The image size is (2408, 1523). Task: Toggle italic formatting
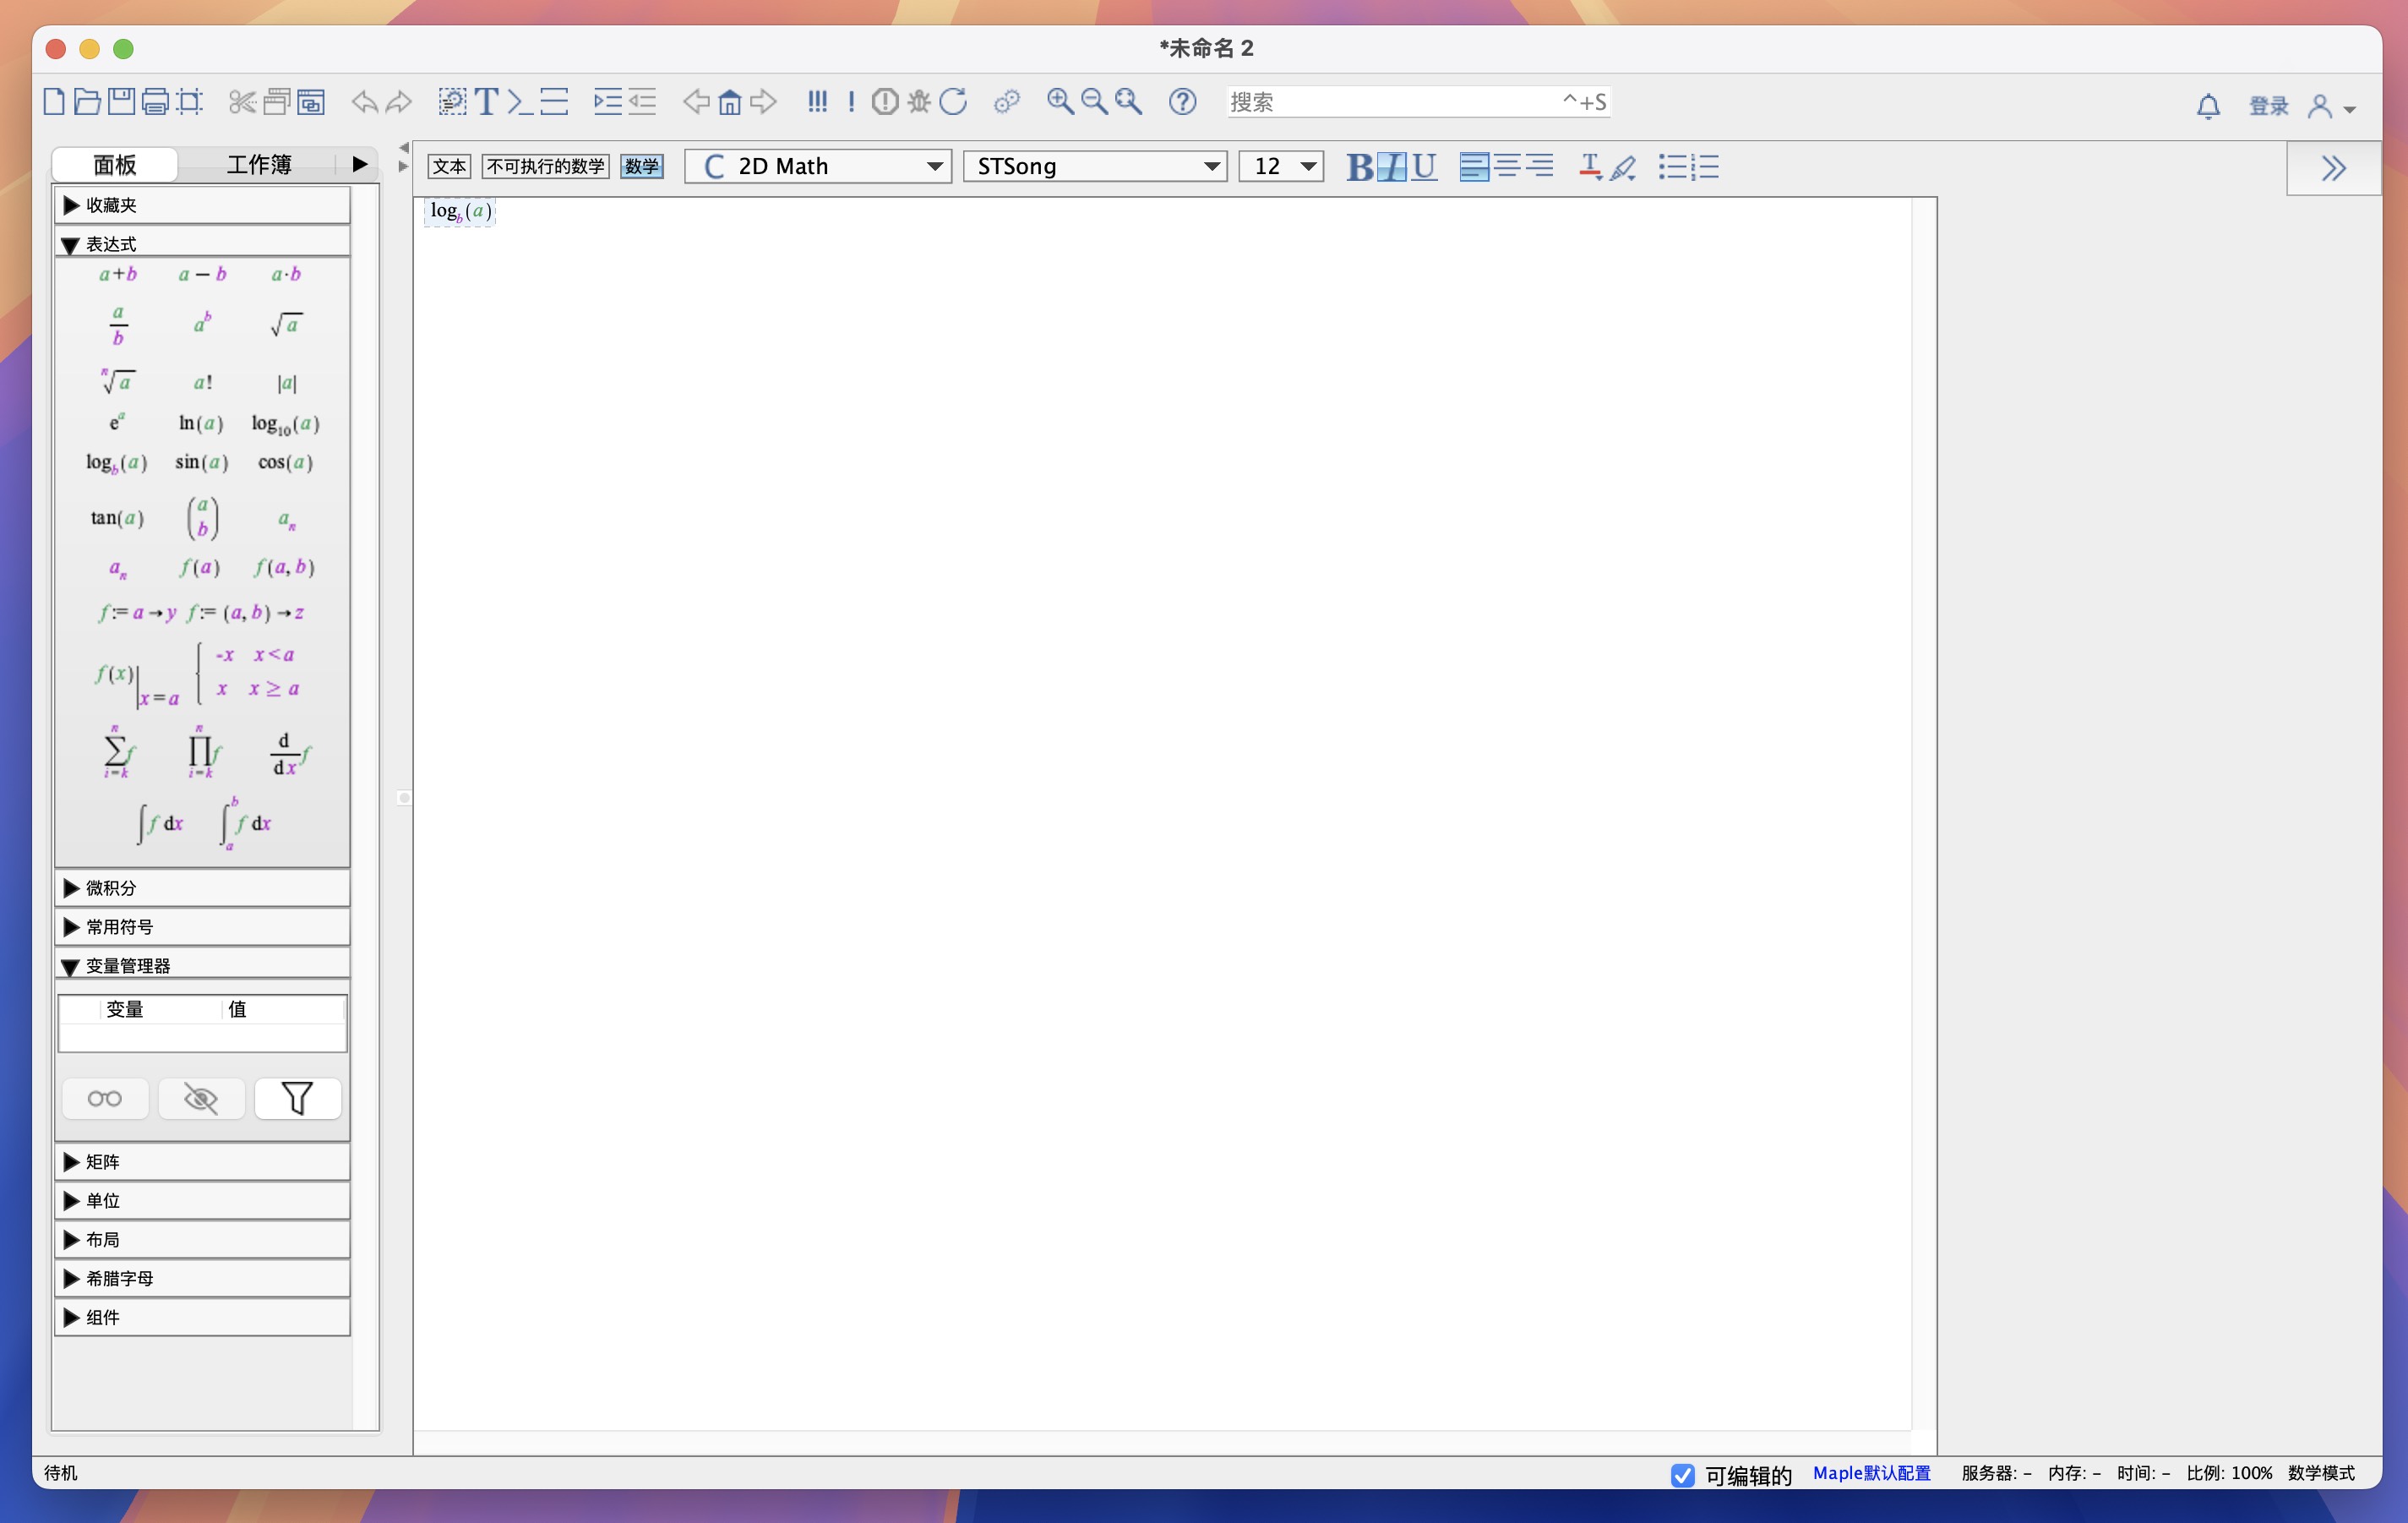pos(1392,167)
